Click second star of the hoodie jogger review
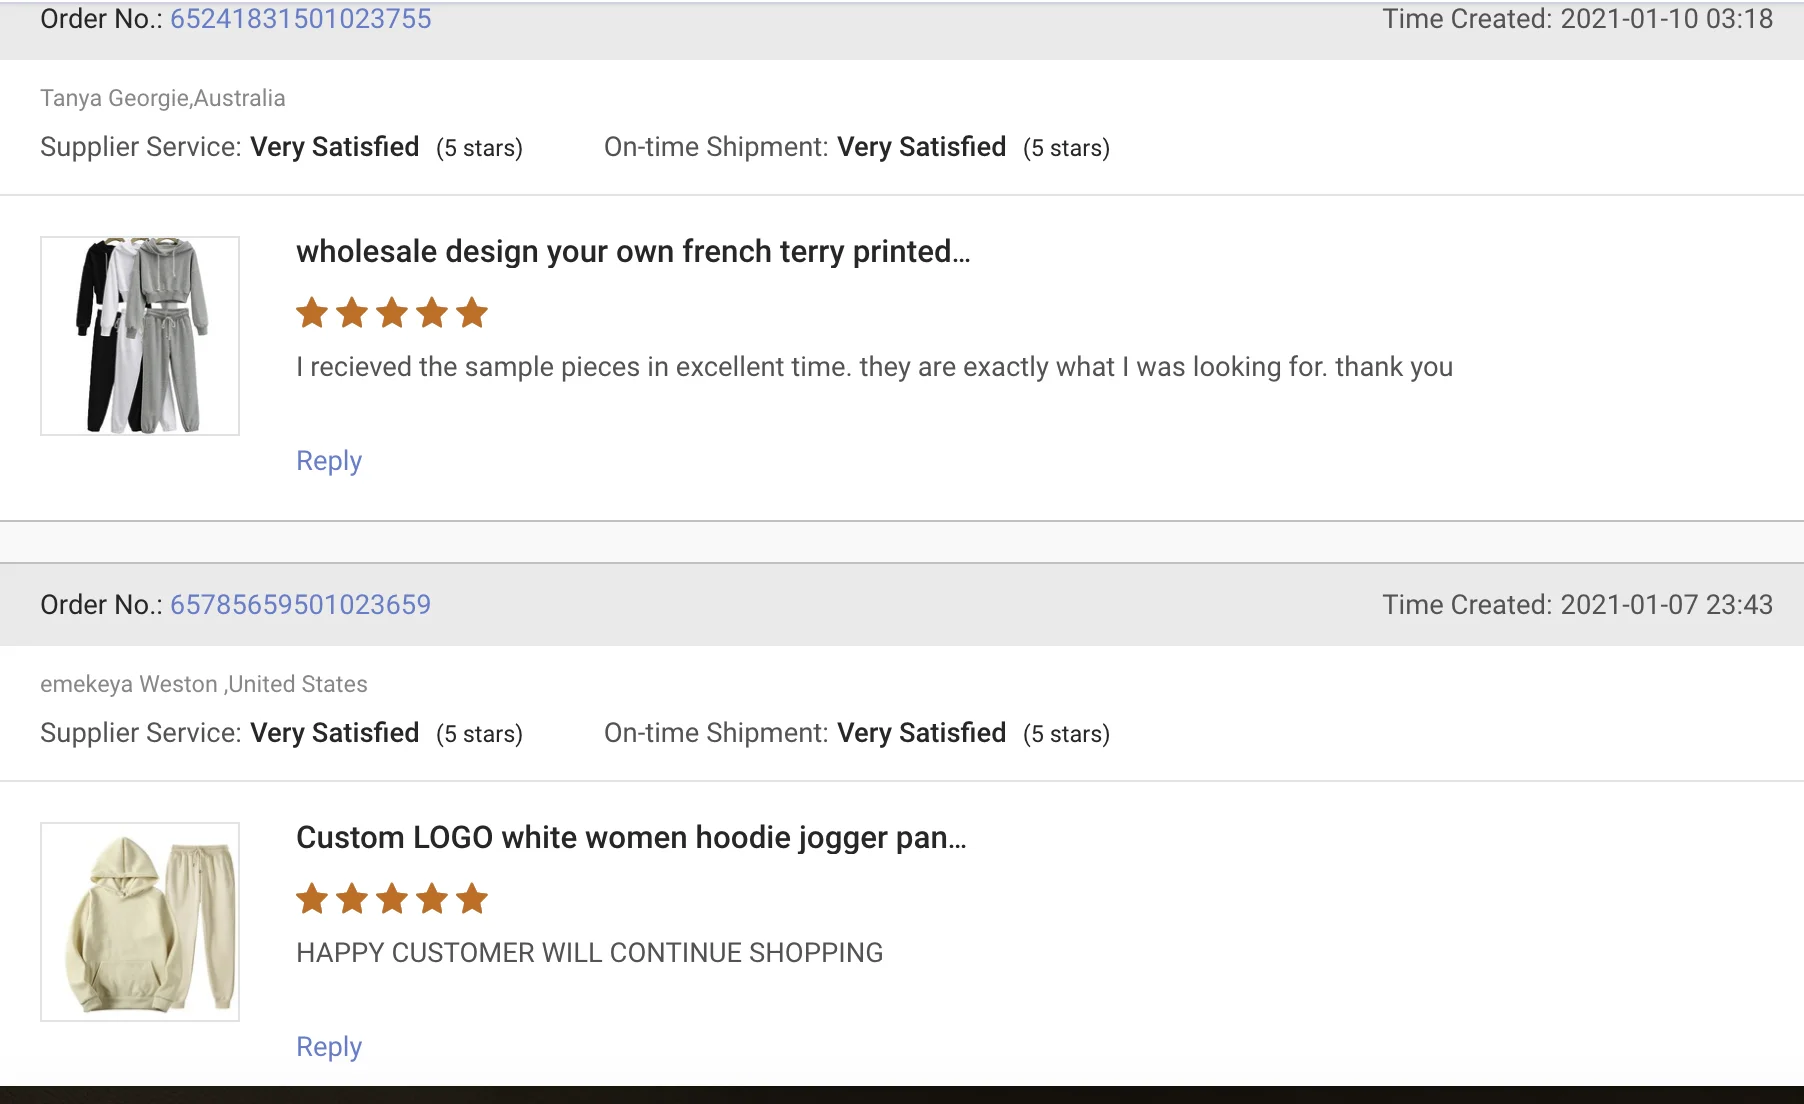The image size is (1804, 1104). tap(352, 899)
